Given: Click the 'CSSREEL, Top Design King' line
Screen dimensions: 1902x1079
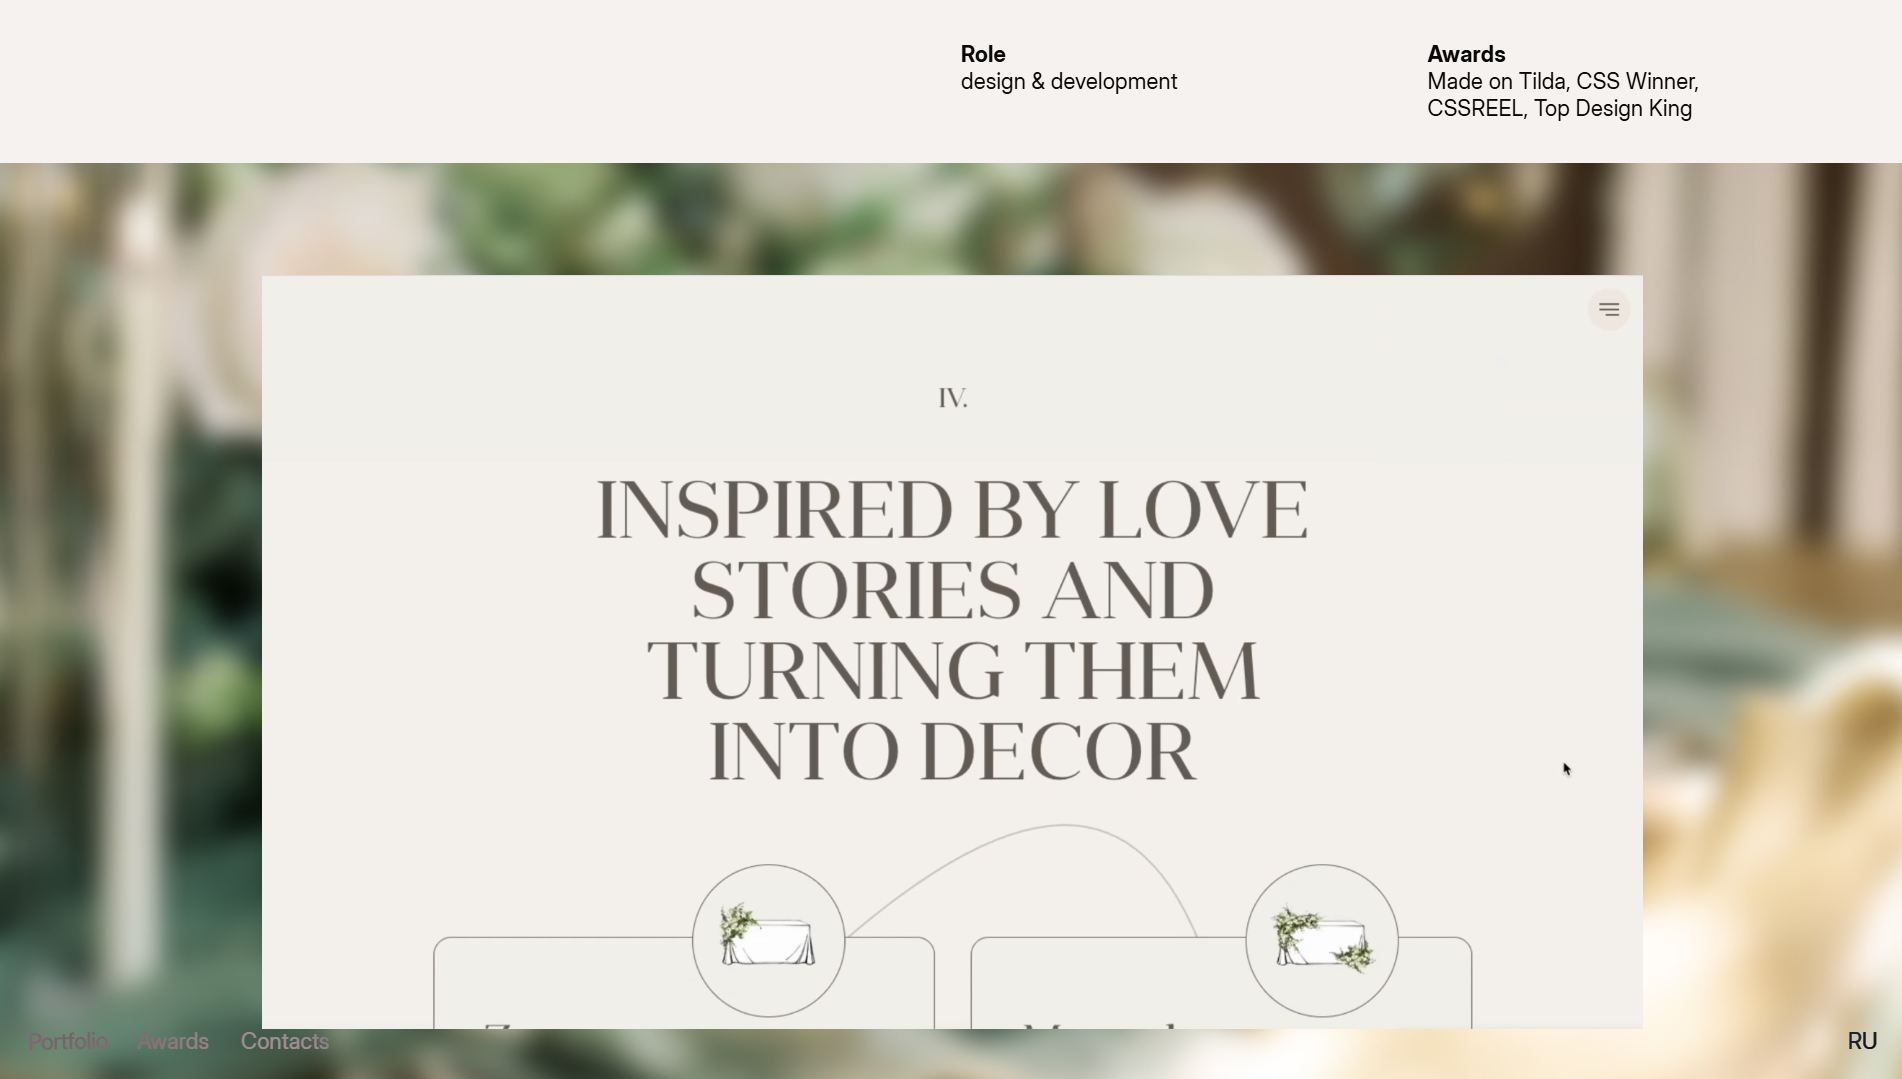Looking at the screenshot, I should click(1560, 109).
